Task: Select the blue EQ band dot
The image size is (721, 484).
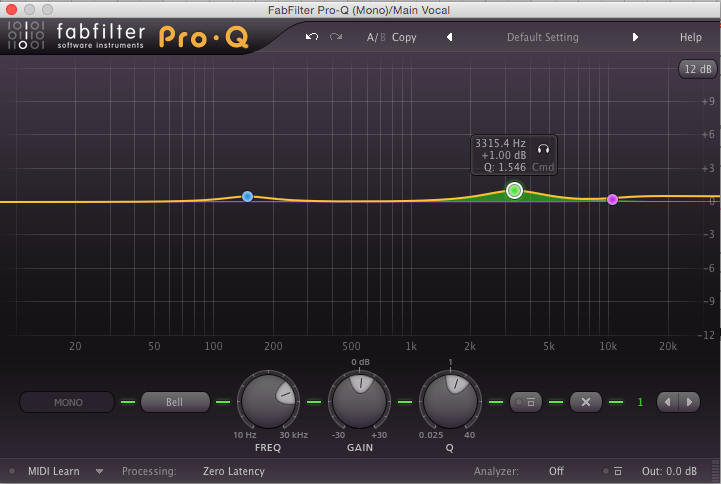Action: [x=247, y=197]
